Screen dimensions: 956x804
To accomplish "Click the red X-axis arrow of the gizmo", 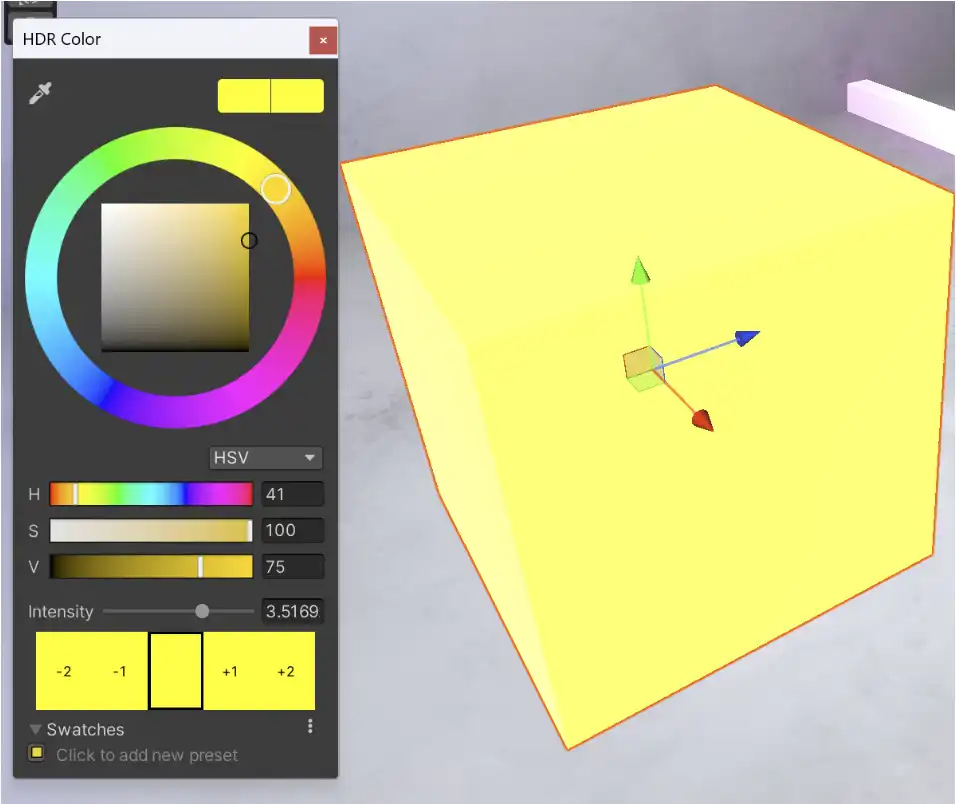I will point(703,420).
